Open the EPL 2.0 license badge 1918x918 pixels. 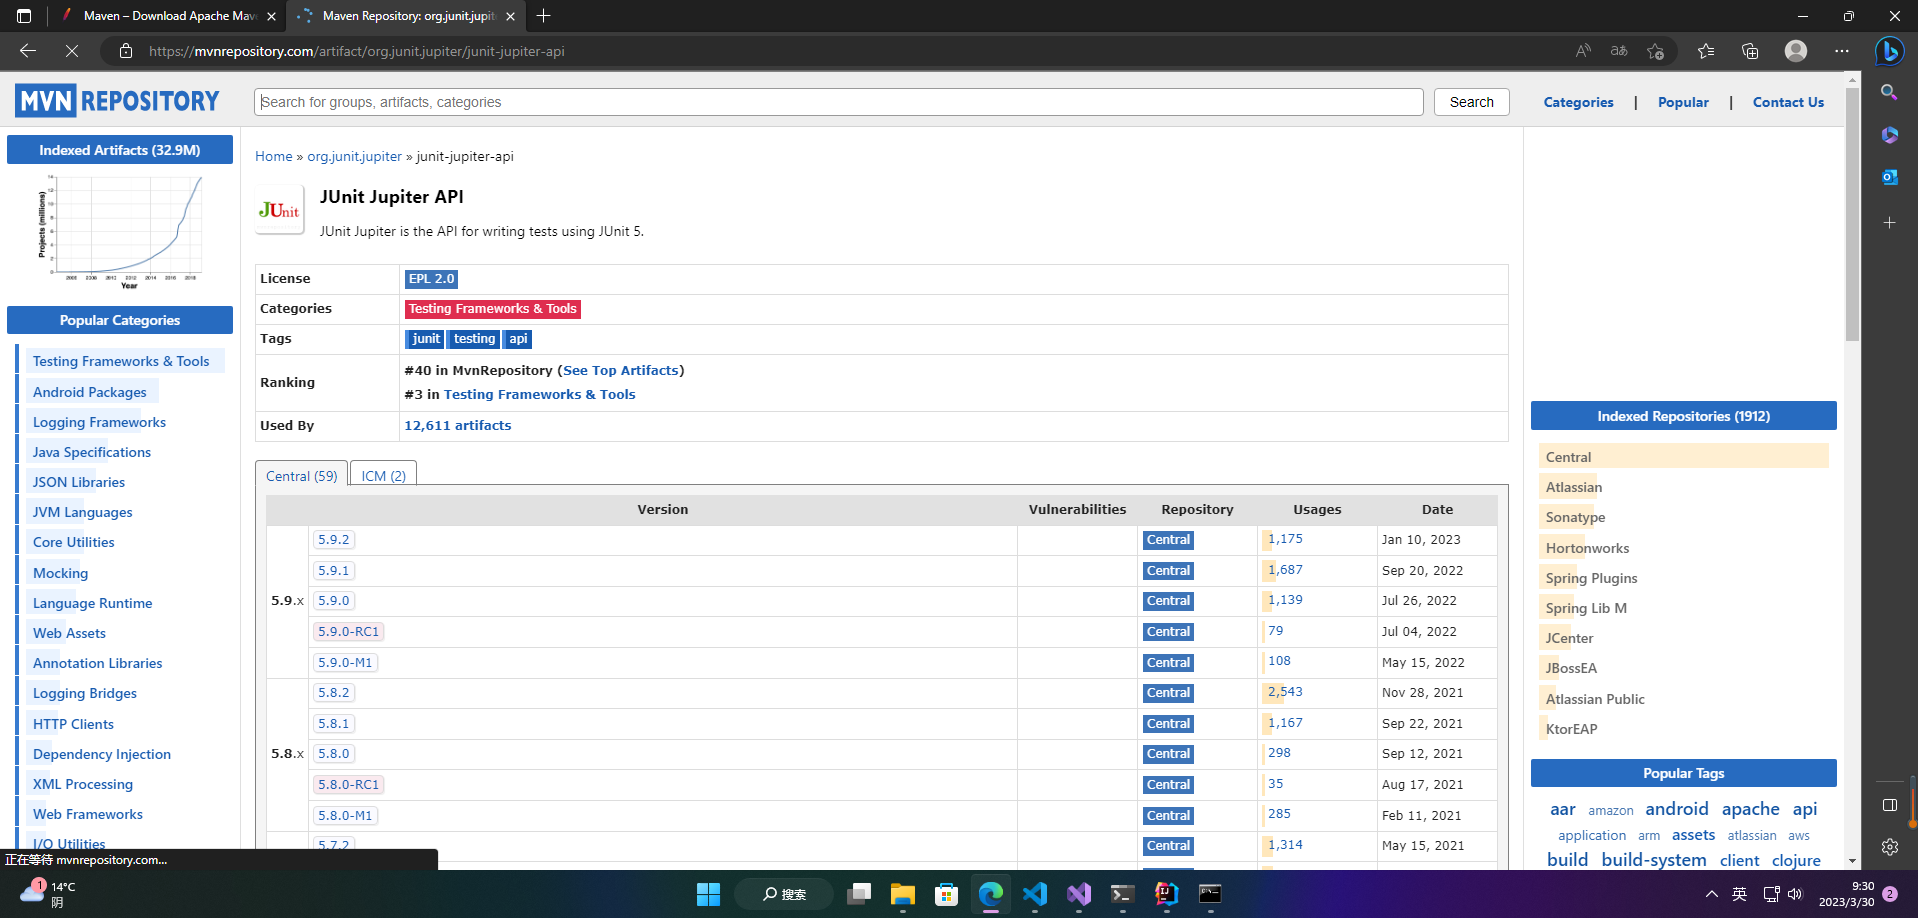[431, 279]
